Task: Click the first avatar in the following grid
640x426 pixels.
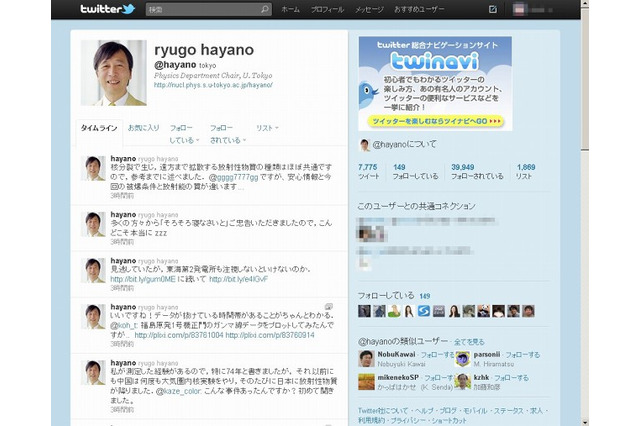Action: (364, 311)
